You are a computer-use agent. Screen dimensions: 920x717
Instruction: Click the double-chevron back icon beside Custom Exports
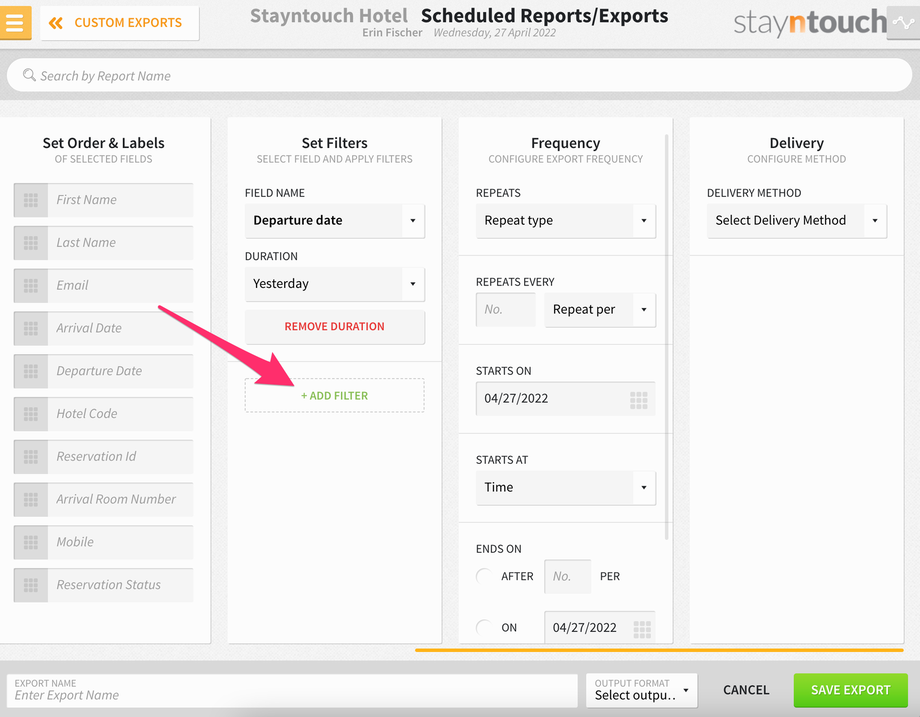56,23
